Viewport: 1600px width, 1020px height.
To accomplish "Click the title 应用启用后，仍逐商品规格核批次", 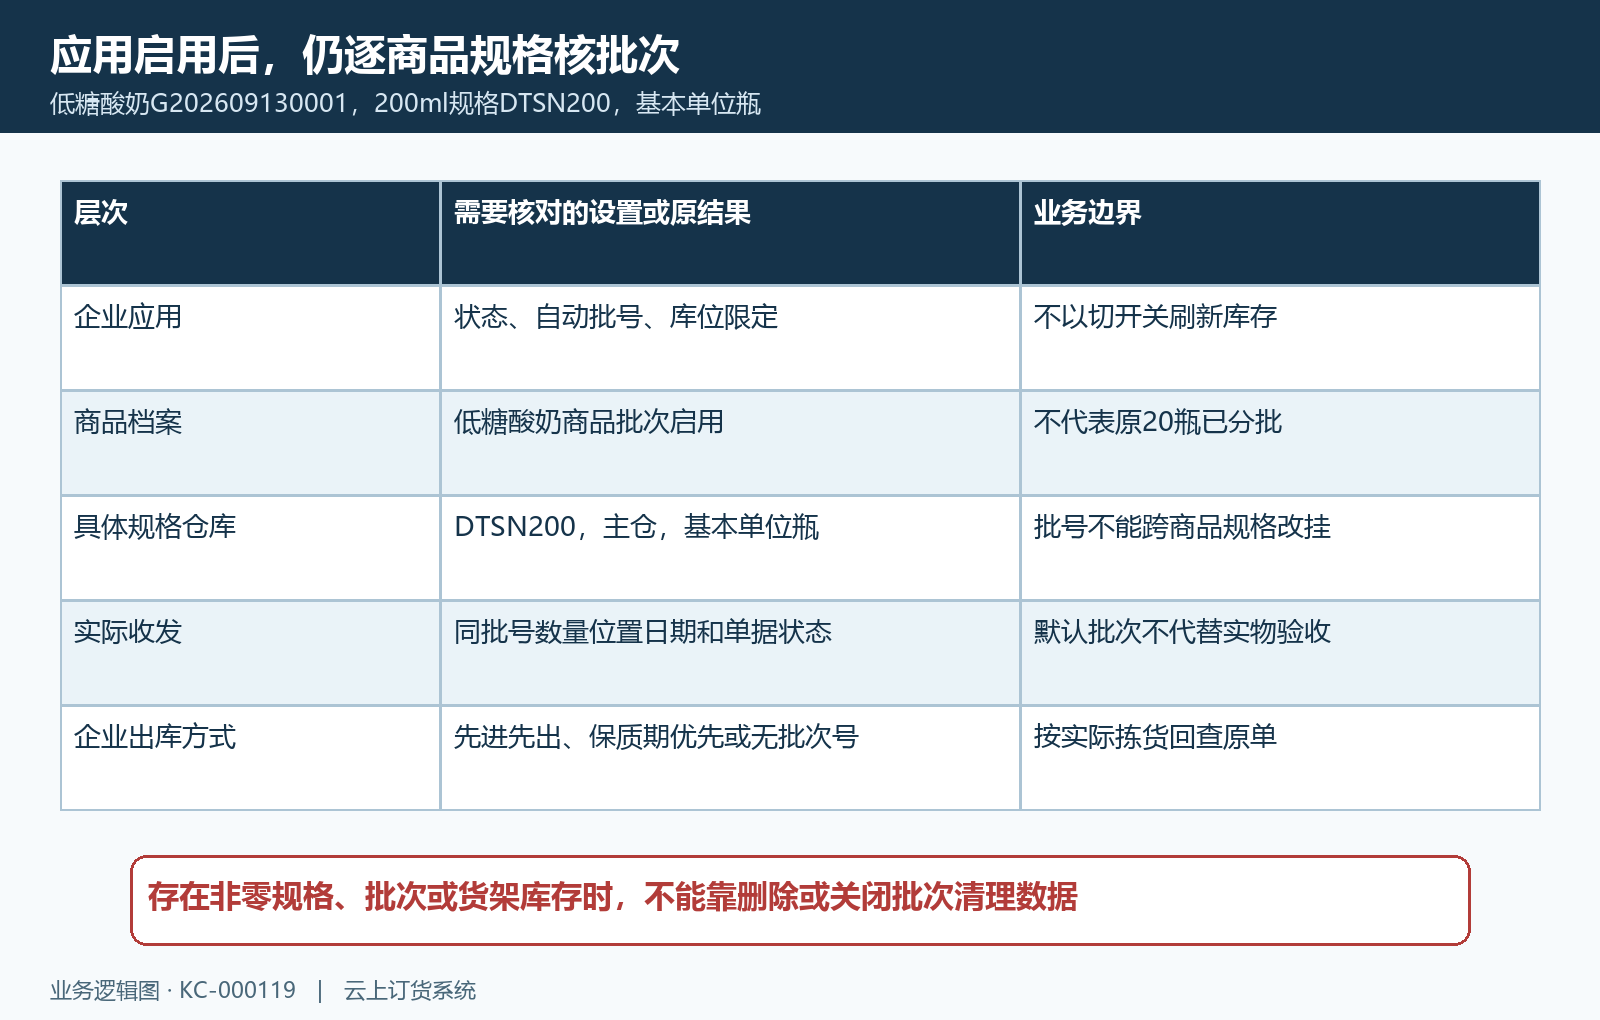I will point(365,55).
